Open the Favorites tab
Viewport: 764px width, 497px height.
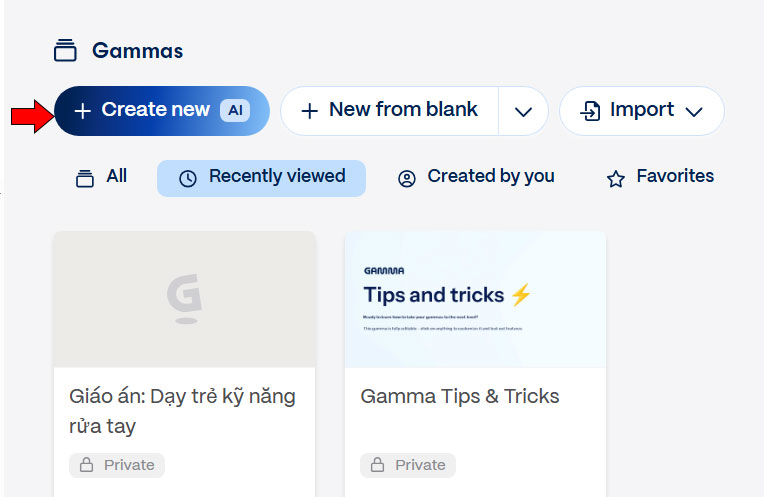[661, 177]
